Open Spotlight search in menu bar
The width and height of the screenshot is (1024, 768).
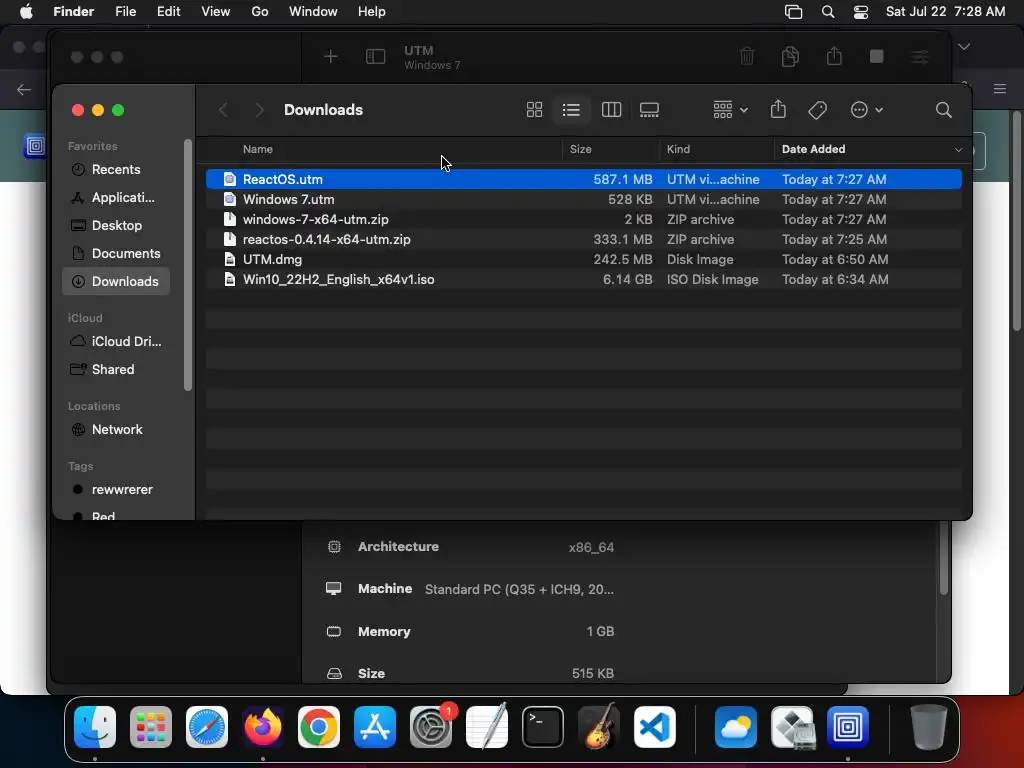[x=827, y=12]
